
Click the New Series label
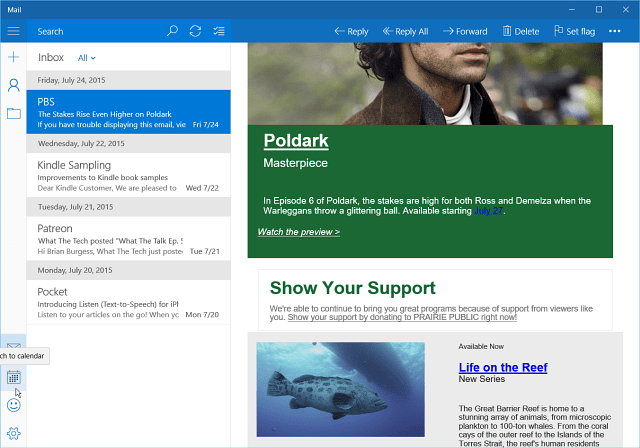point(482,379)
